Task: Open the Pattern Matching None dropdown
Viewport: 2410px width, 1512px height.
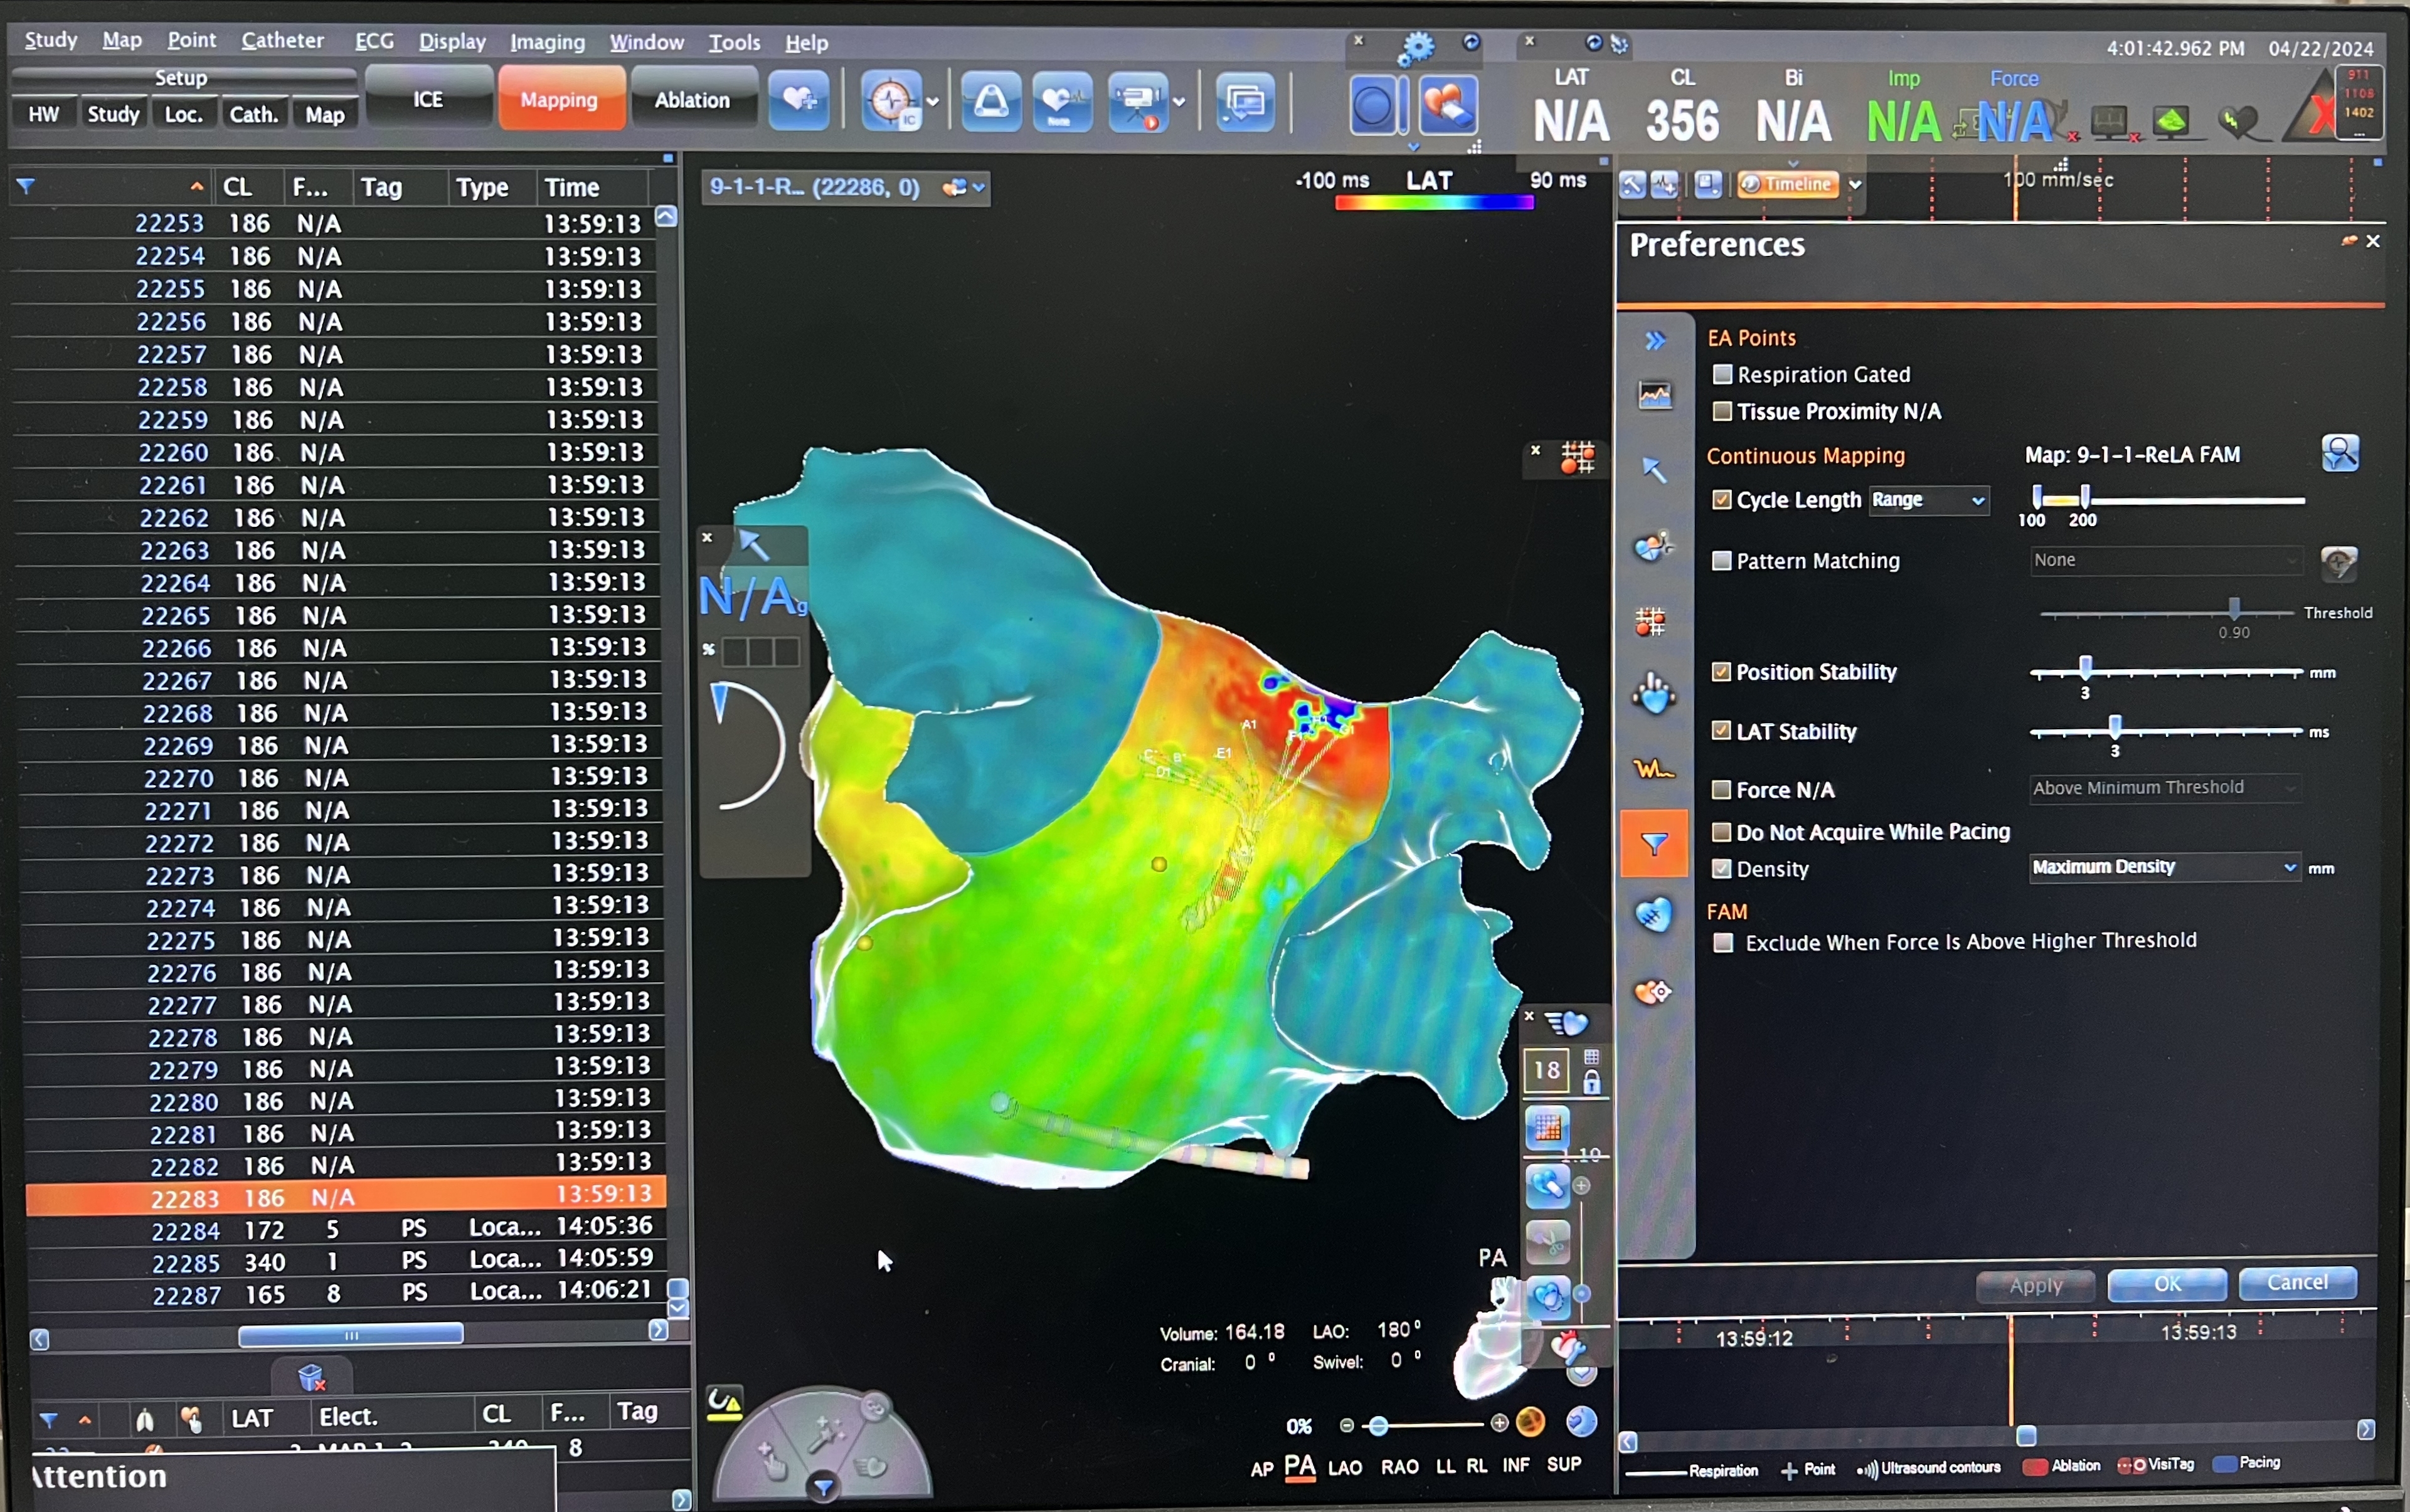Action: [2167, 560]
